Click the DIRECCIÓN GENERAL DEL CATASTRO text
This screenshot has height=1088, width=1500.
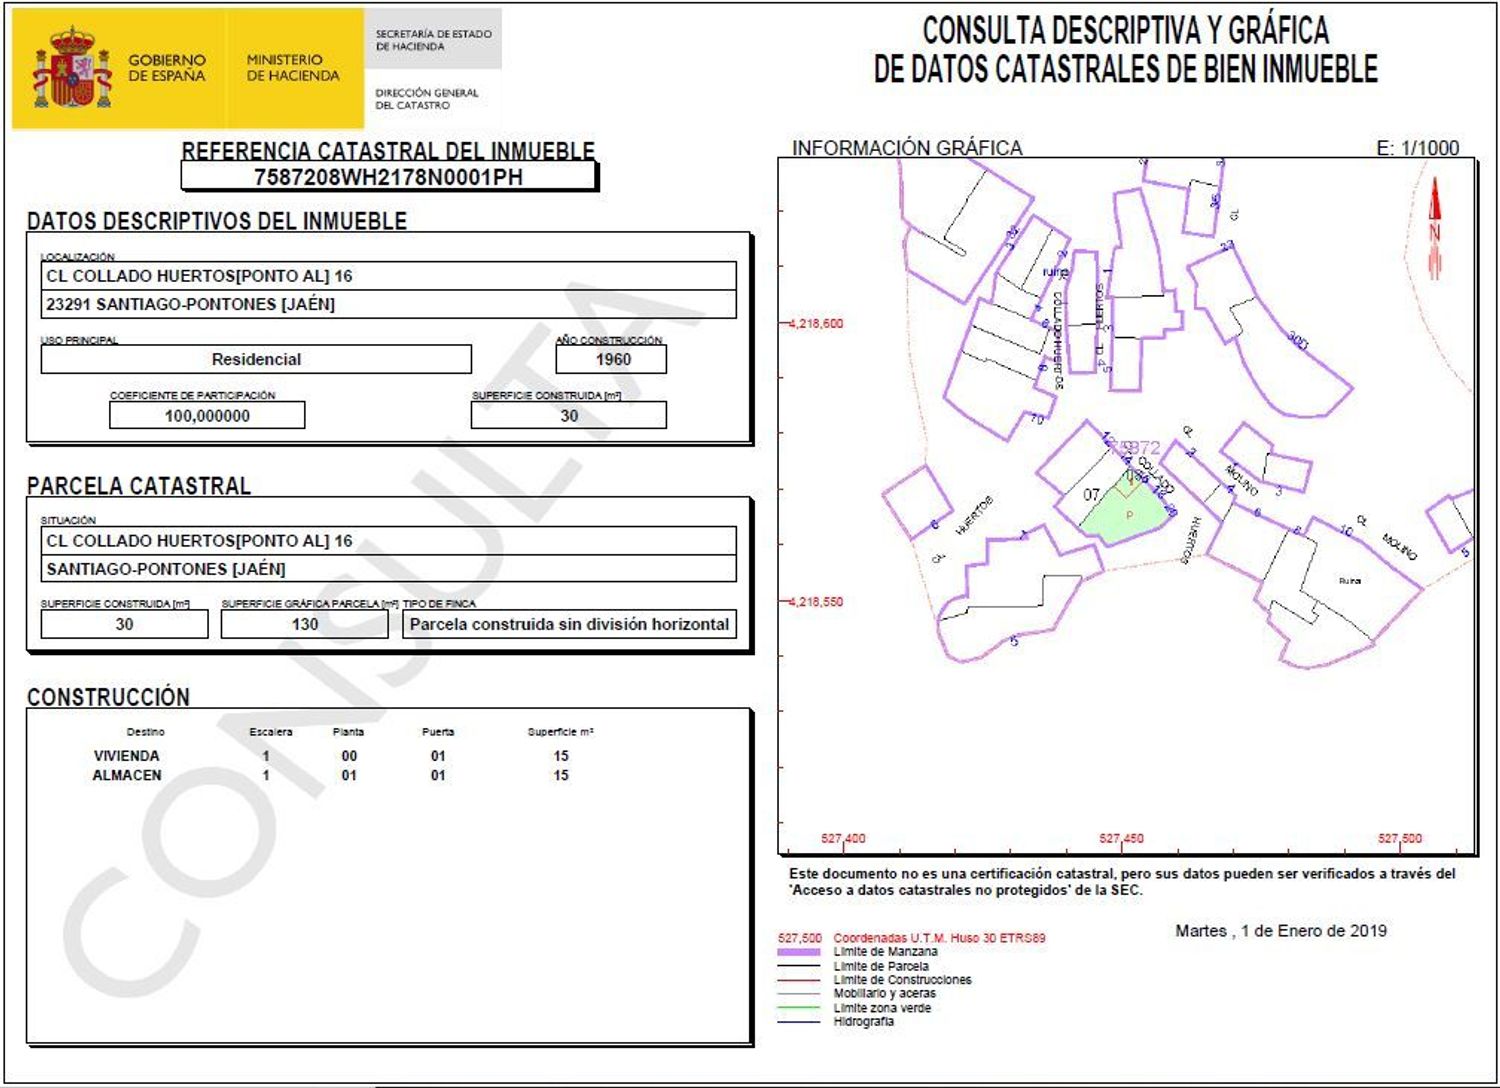pyautogui.click(x=427, y=99)
